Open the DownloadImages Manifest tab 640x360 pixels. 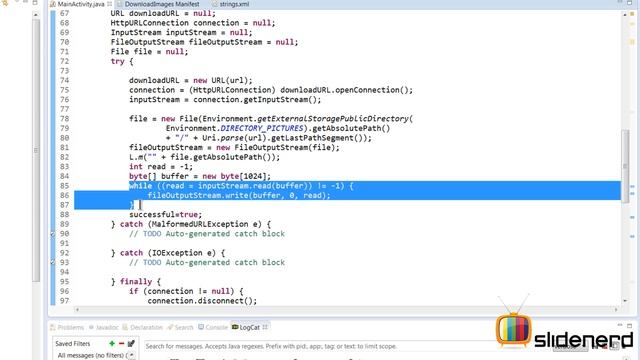pos(162,4)
